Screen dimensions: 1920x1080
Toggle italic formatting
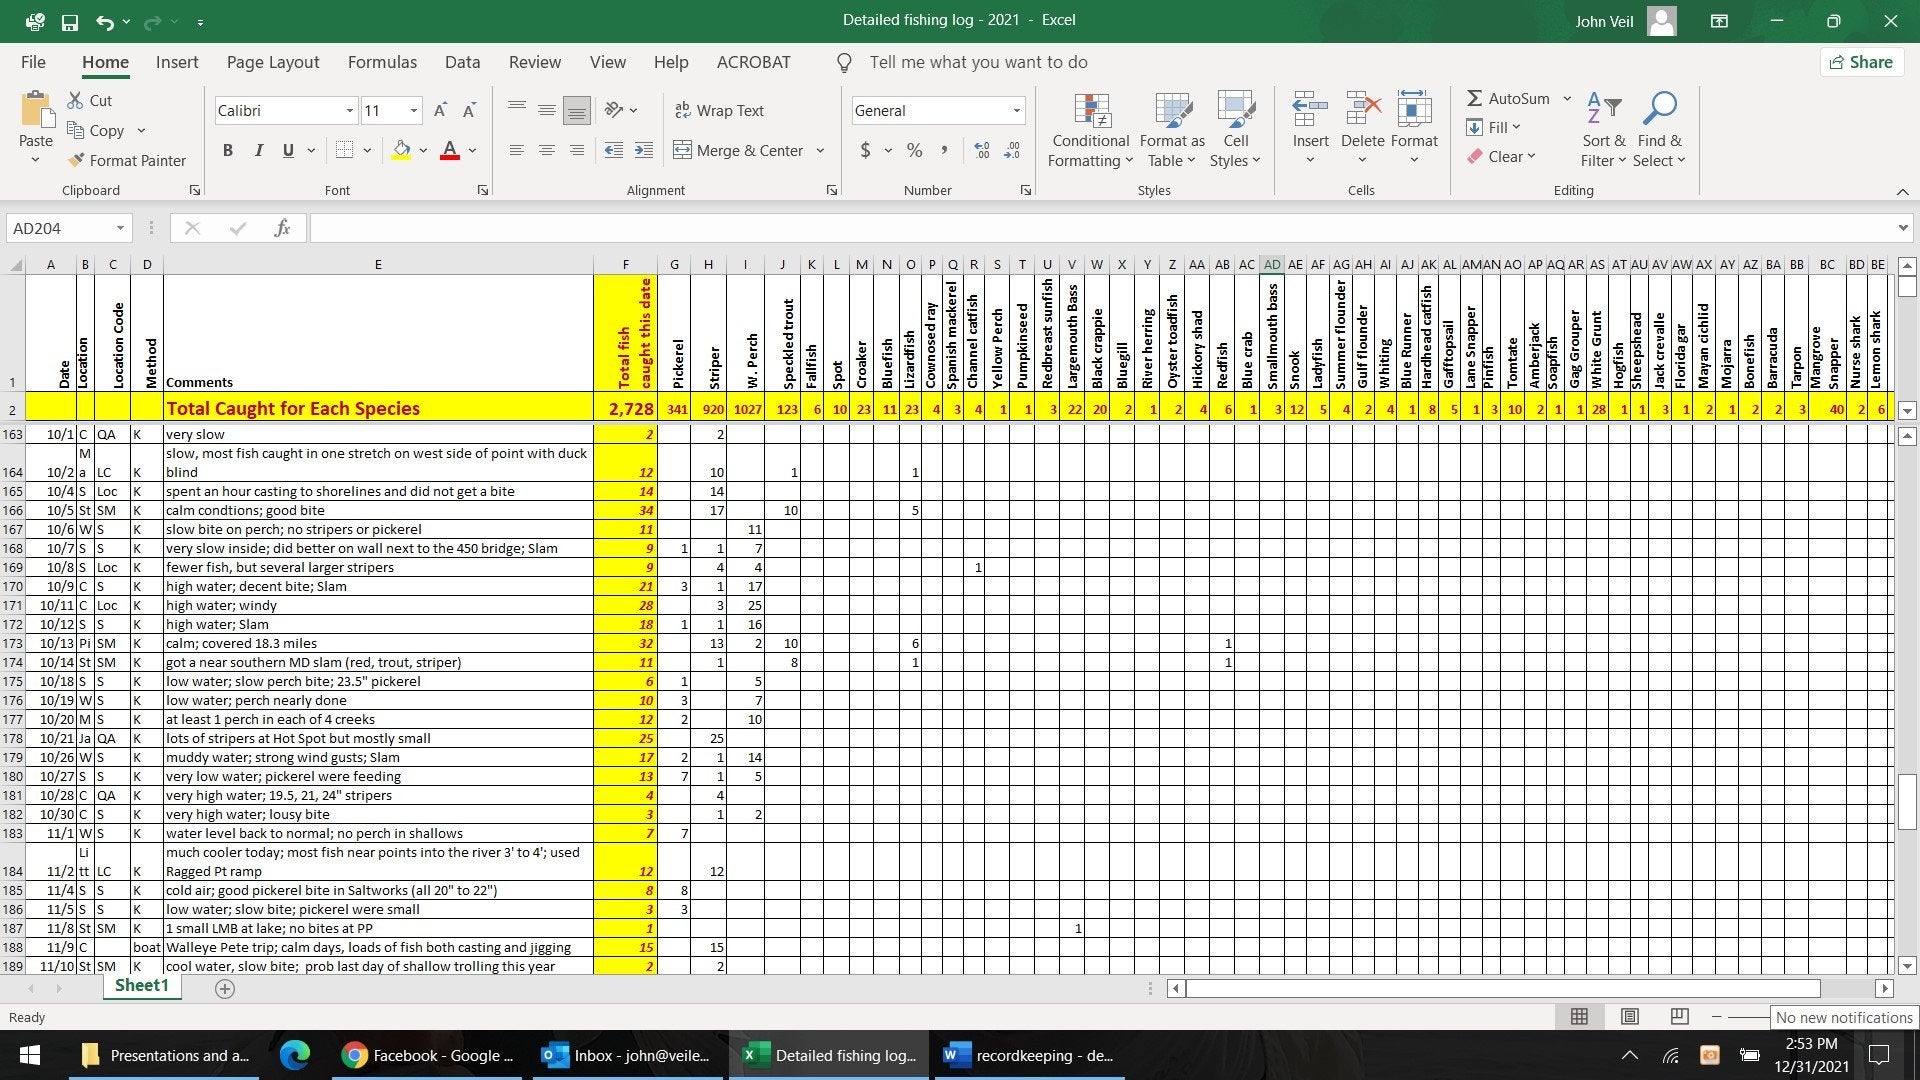click(258, 150)
